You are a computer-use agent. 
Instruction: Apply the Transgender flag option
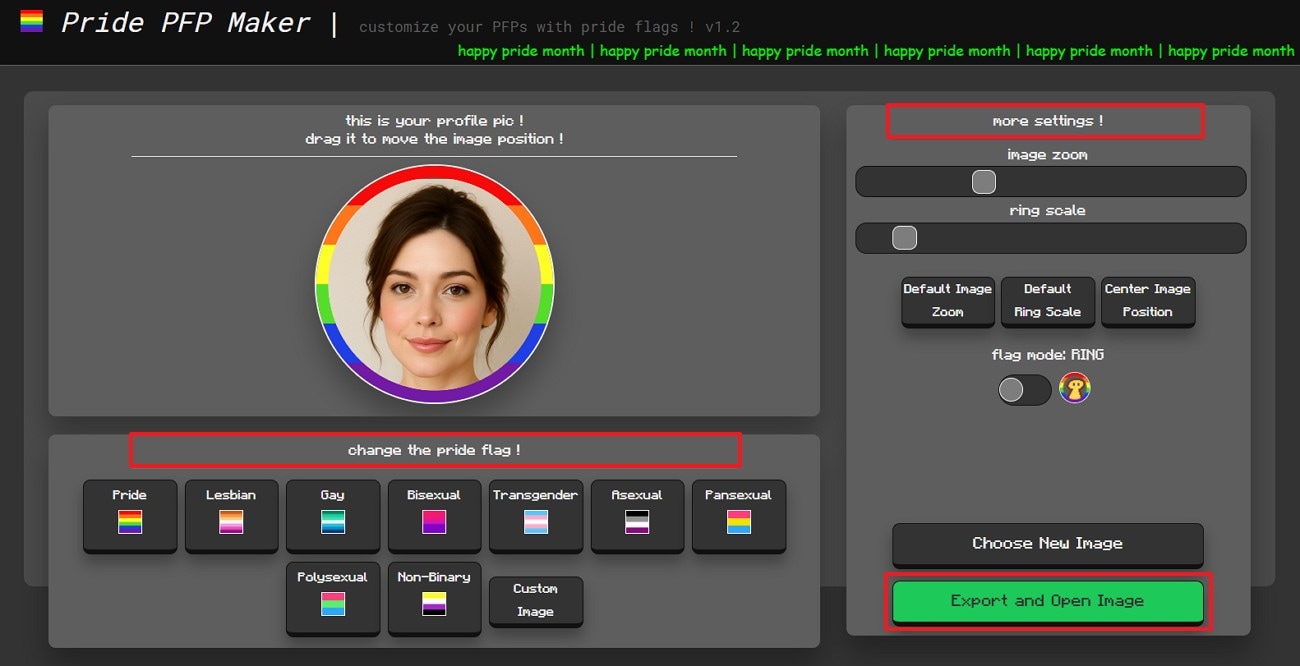(536, 515)
